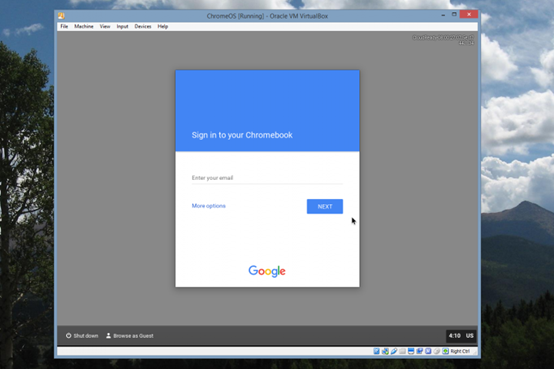Screen dimensions: 554x369
Task: Click the USB devices status icon
Action: click(394, 351)
